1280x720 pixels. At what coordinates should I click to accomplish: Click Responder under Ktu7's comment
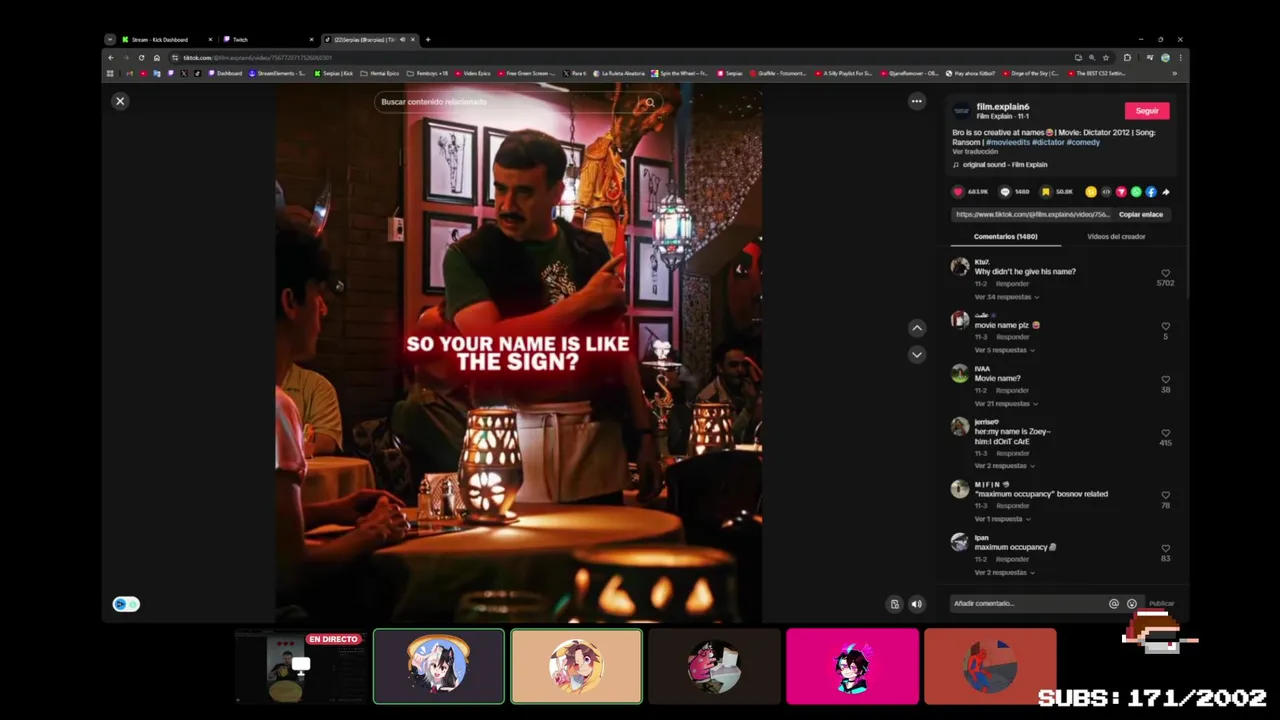(x=1012, y=284)
